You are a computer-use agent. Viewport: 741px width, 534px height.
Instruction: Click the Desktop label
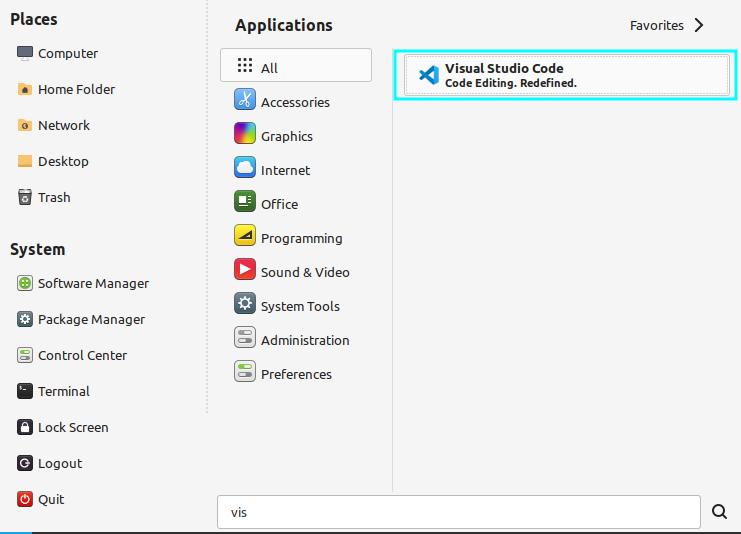63,162
